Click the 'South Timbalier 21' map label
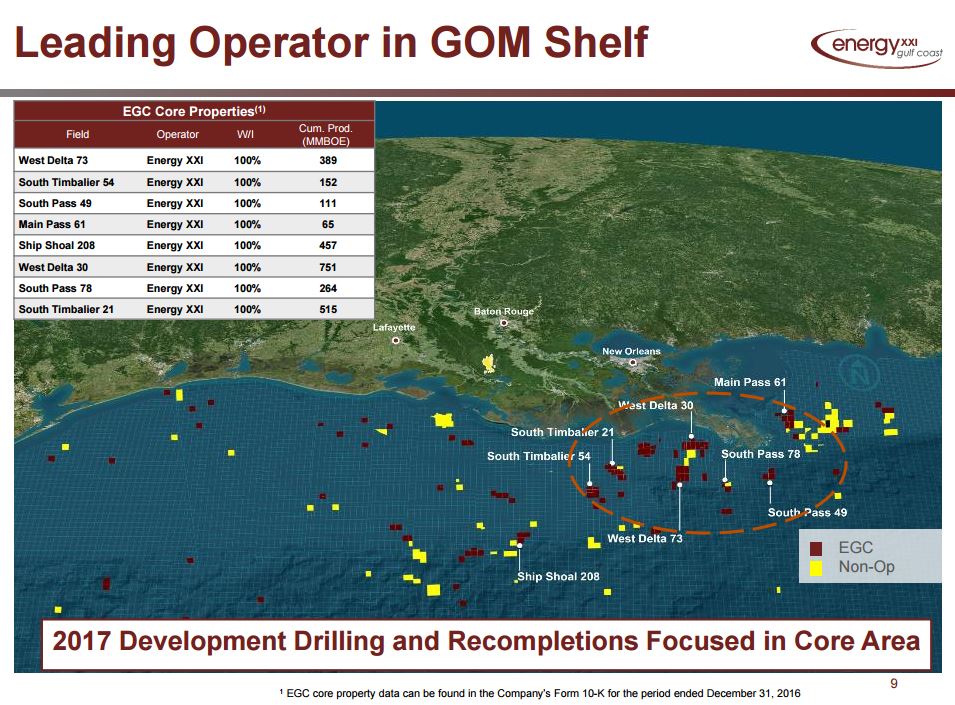This screenshot has width=955, height=705. tap(562, 432)
